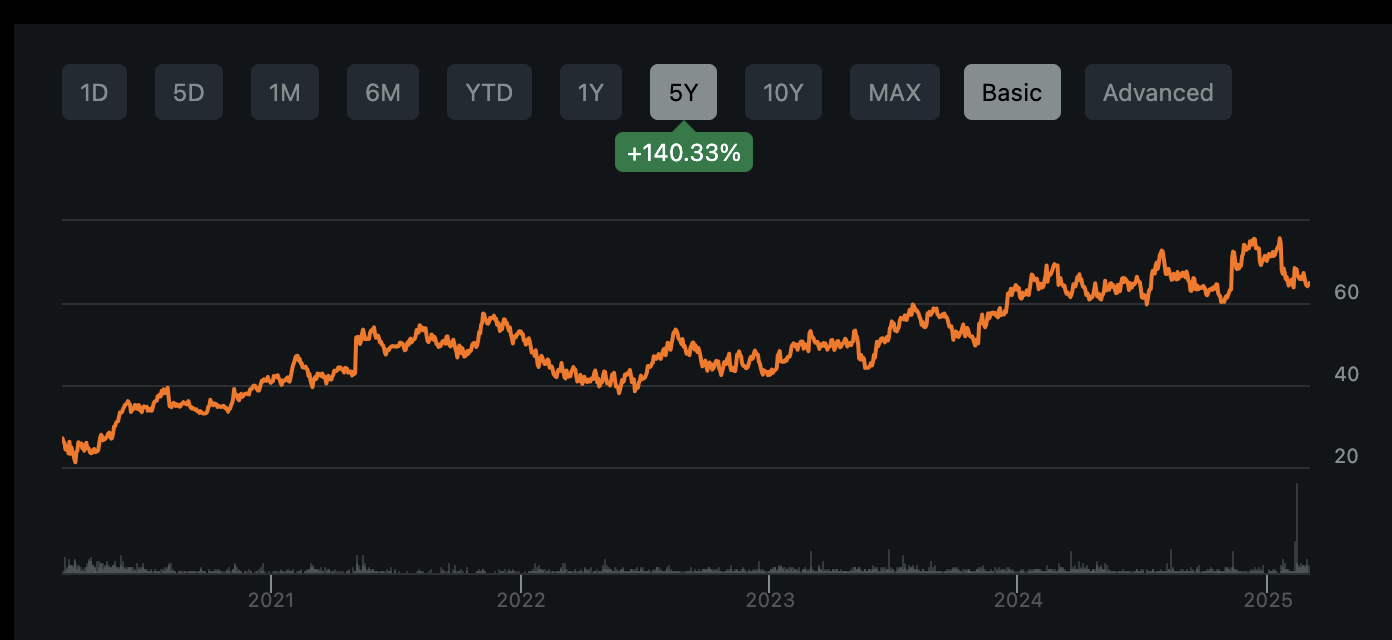This screenshot has width=1392, height=640.
Task: Open the Basic chart mode
Action: click(x=1012, y=91)
